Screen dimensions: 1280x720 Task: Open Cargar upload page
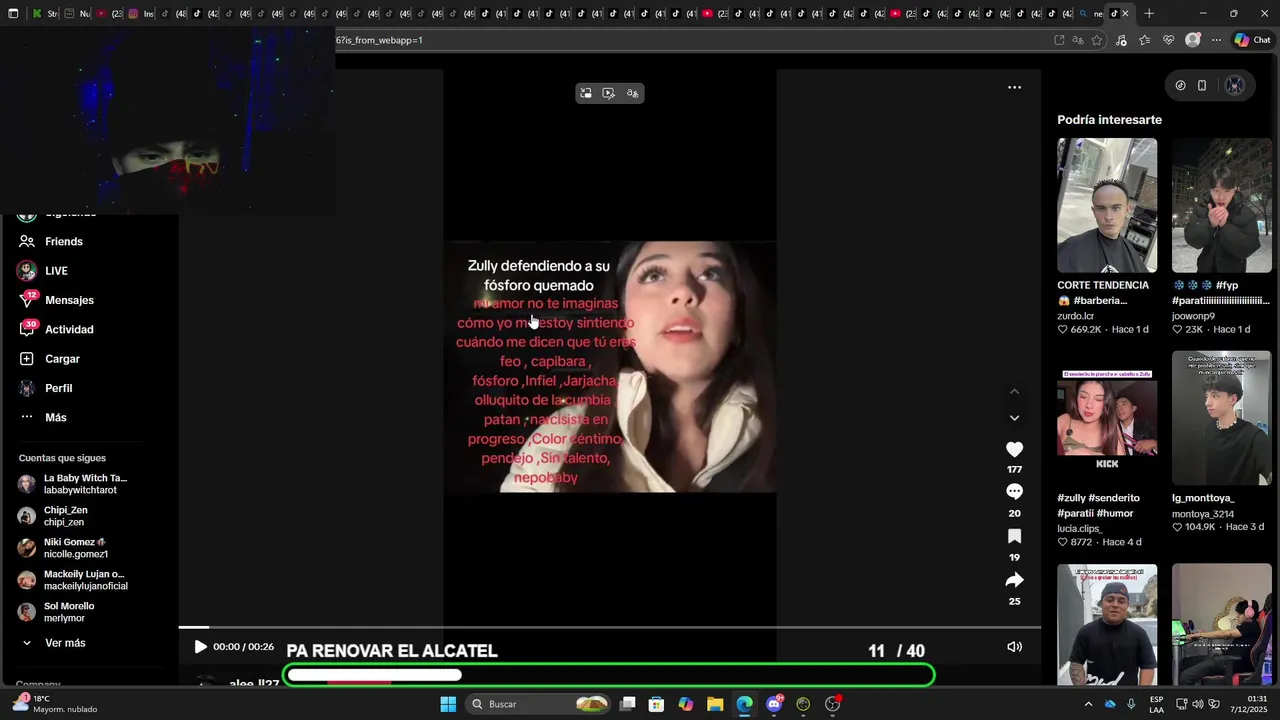pos(62,358)
